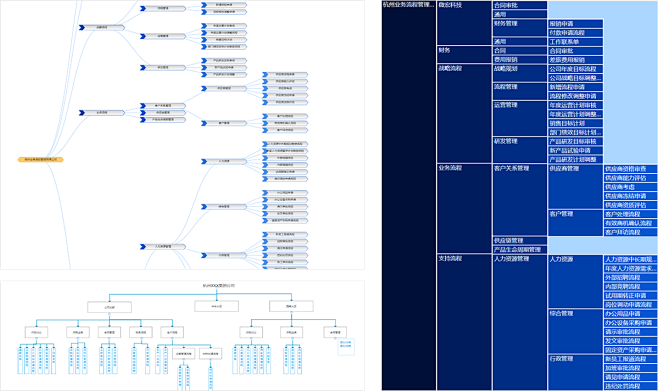This screenshot has width=658, height=391.
Task: Click the blue arrow icon on the 业务流程 mind map node
Action: 82,113
